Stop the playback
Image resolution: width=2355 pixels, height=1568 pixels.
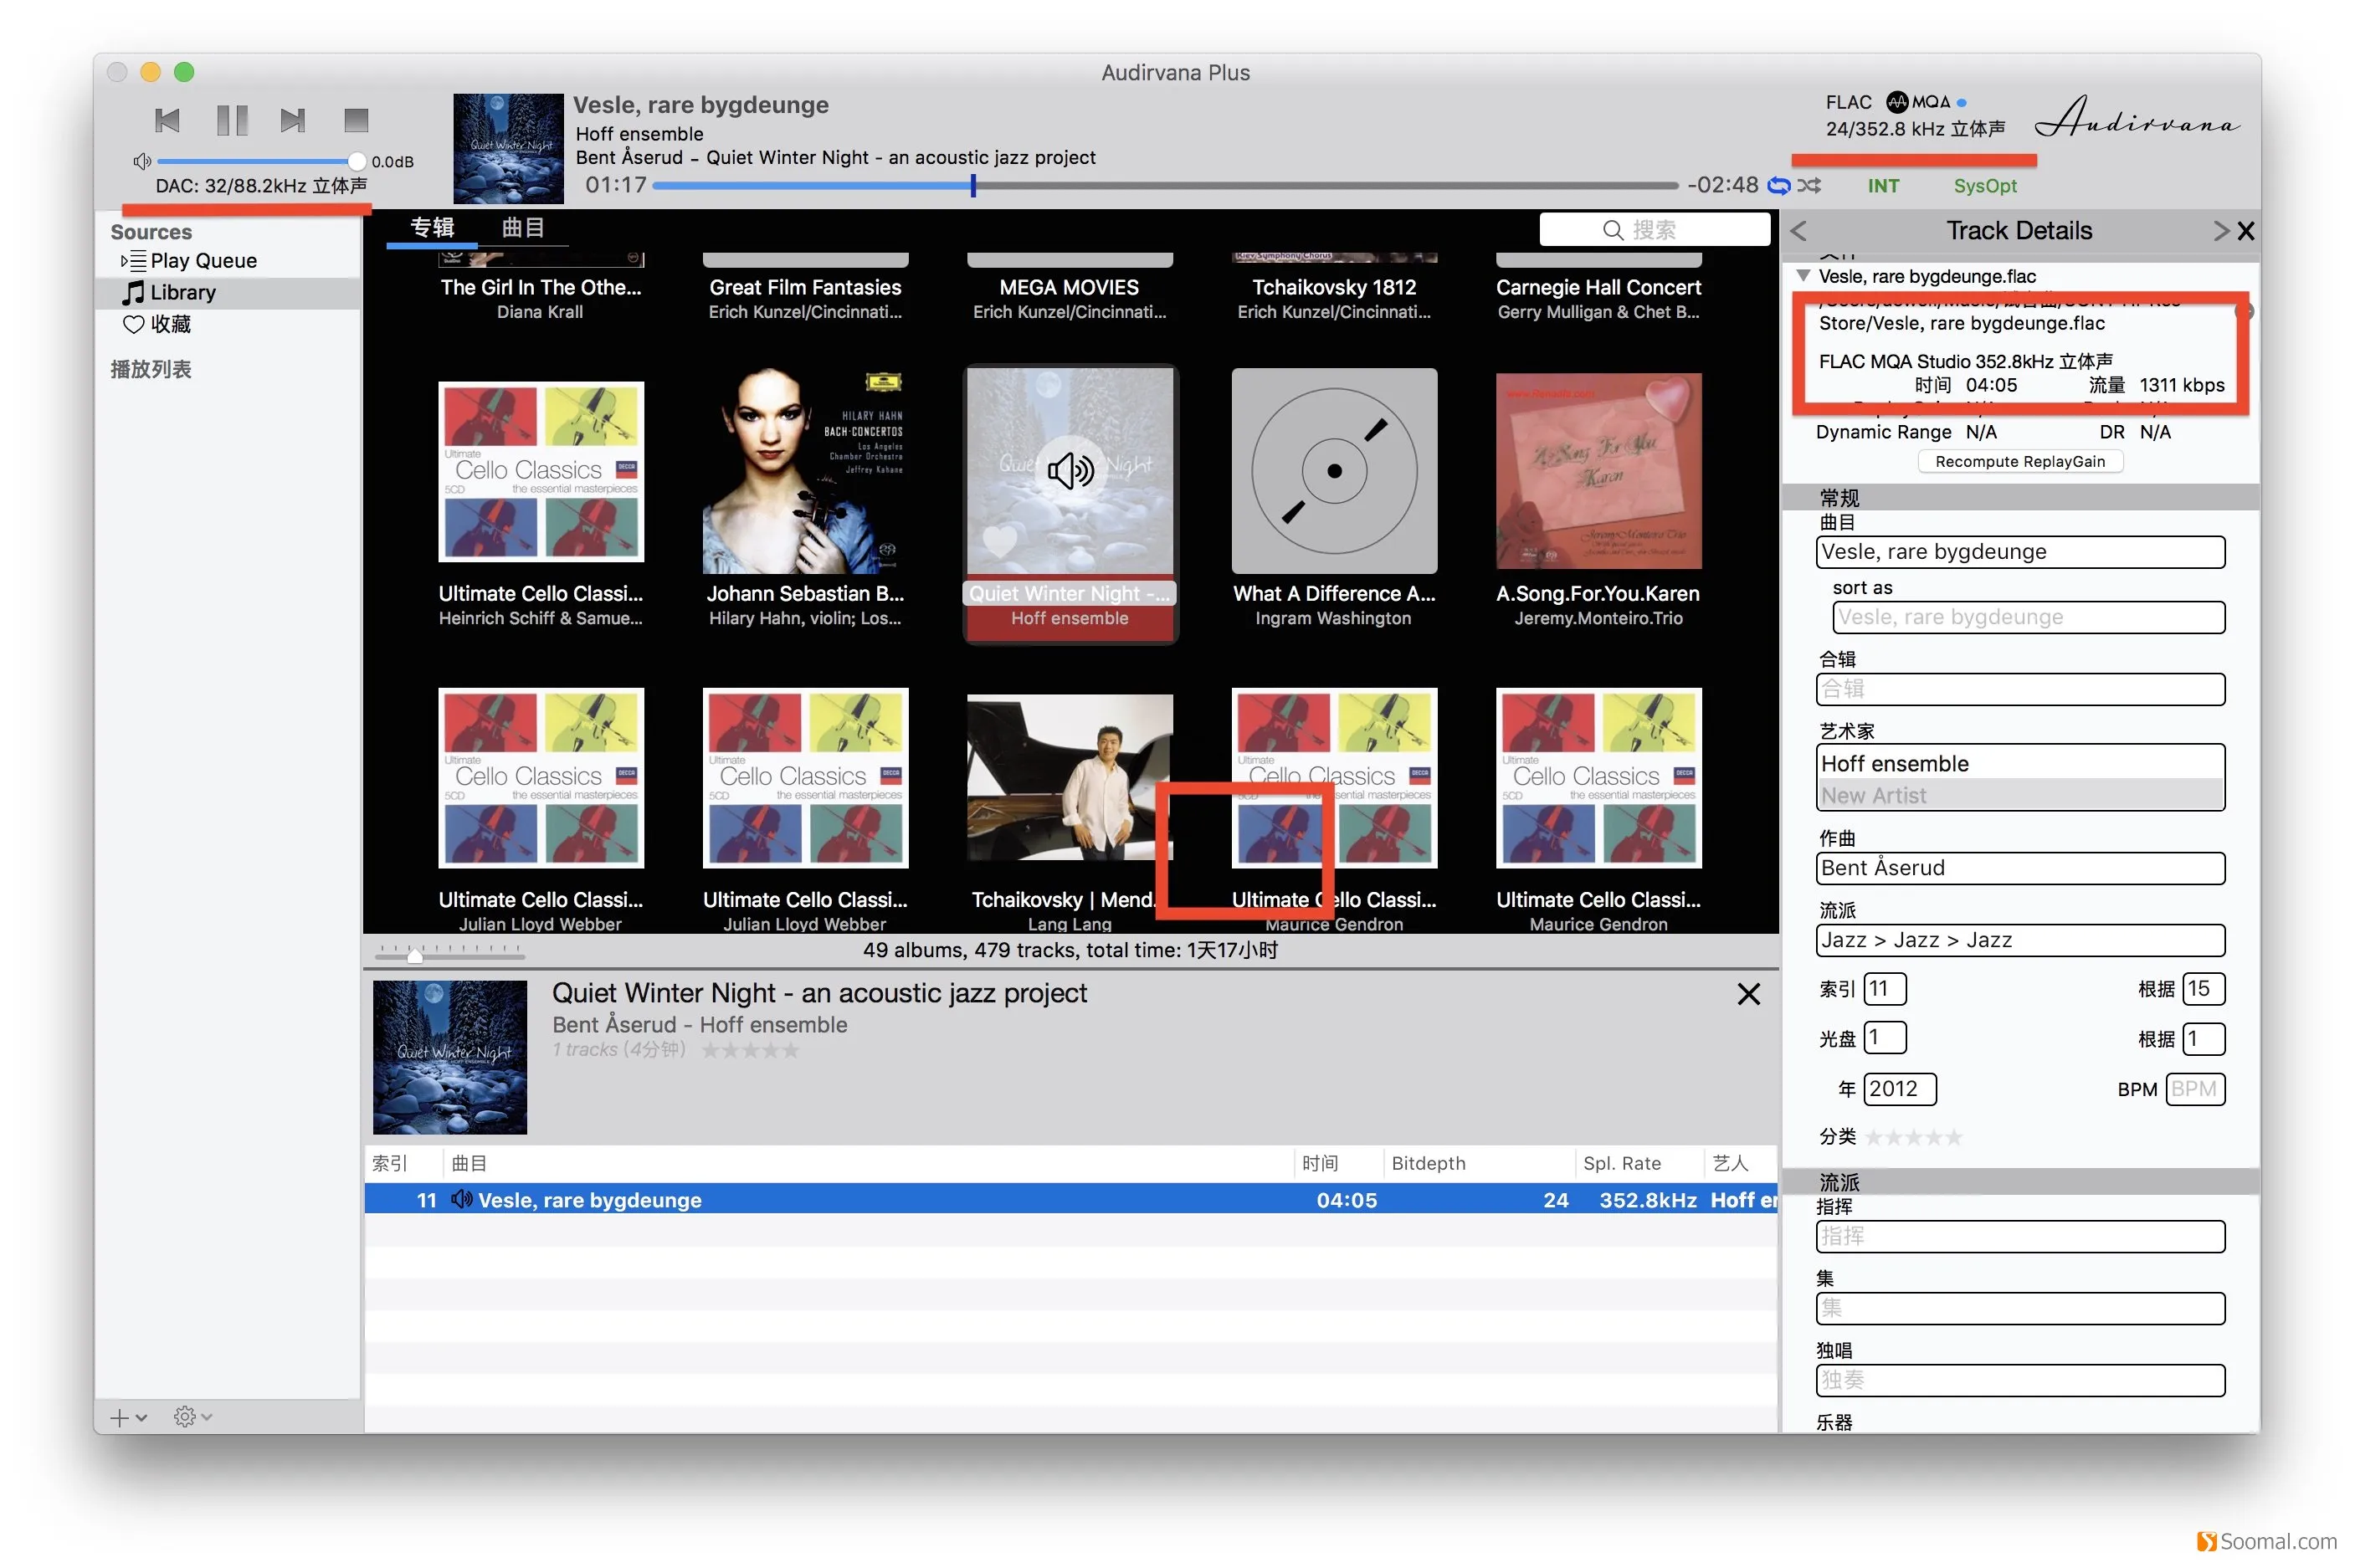click(x=356, y=120)
